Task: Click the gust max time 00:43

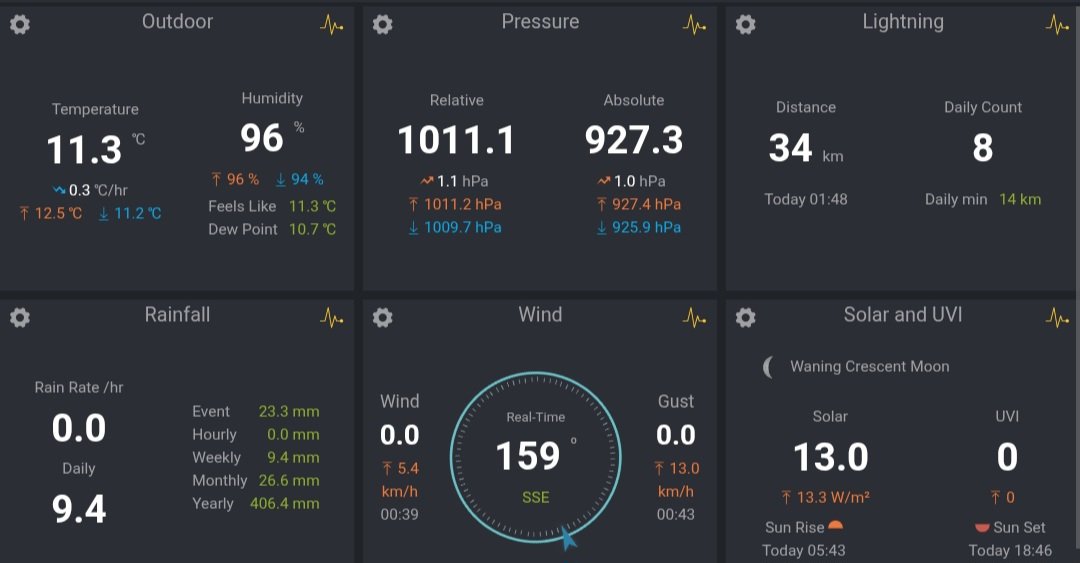Action: point(676,514)
